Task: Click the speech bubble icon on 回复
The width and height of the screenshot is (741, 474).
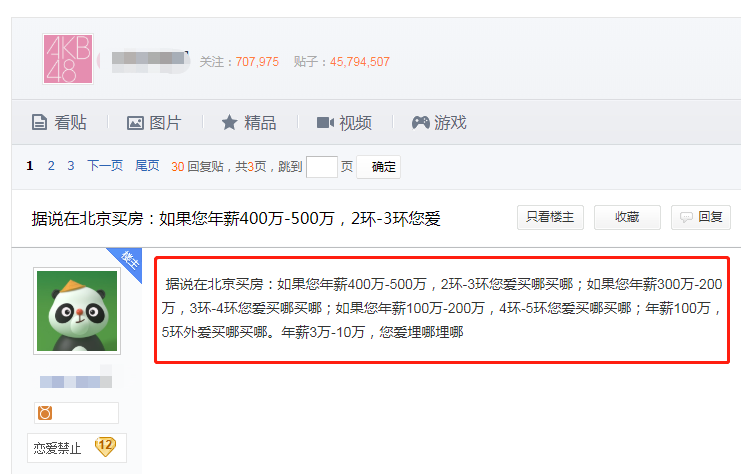Action: 686,217
